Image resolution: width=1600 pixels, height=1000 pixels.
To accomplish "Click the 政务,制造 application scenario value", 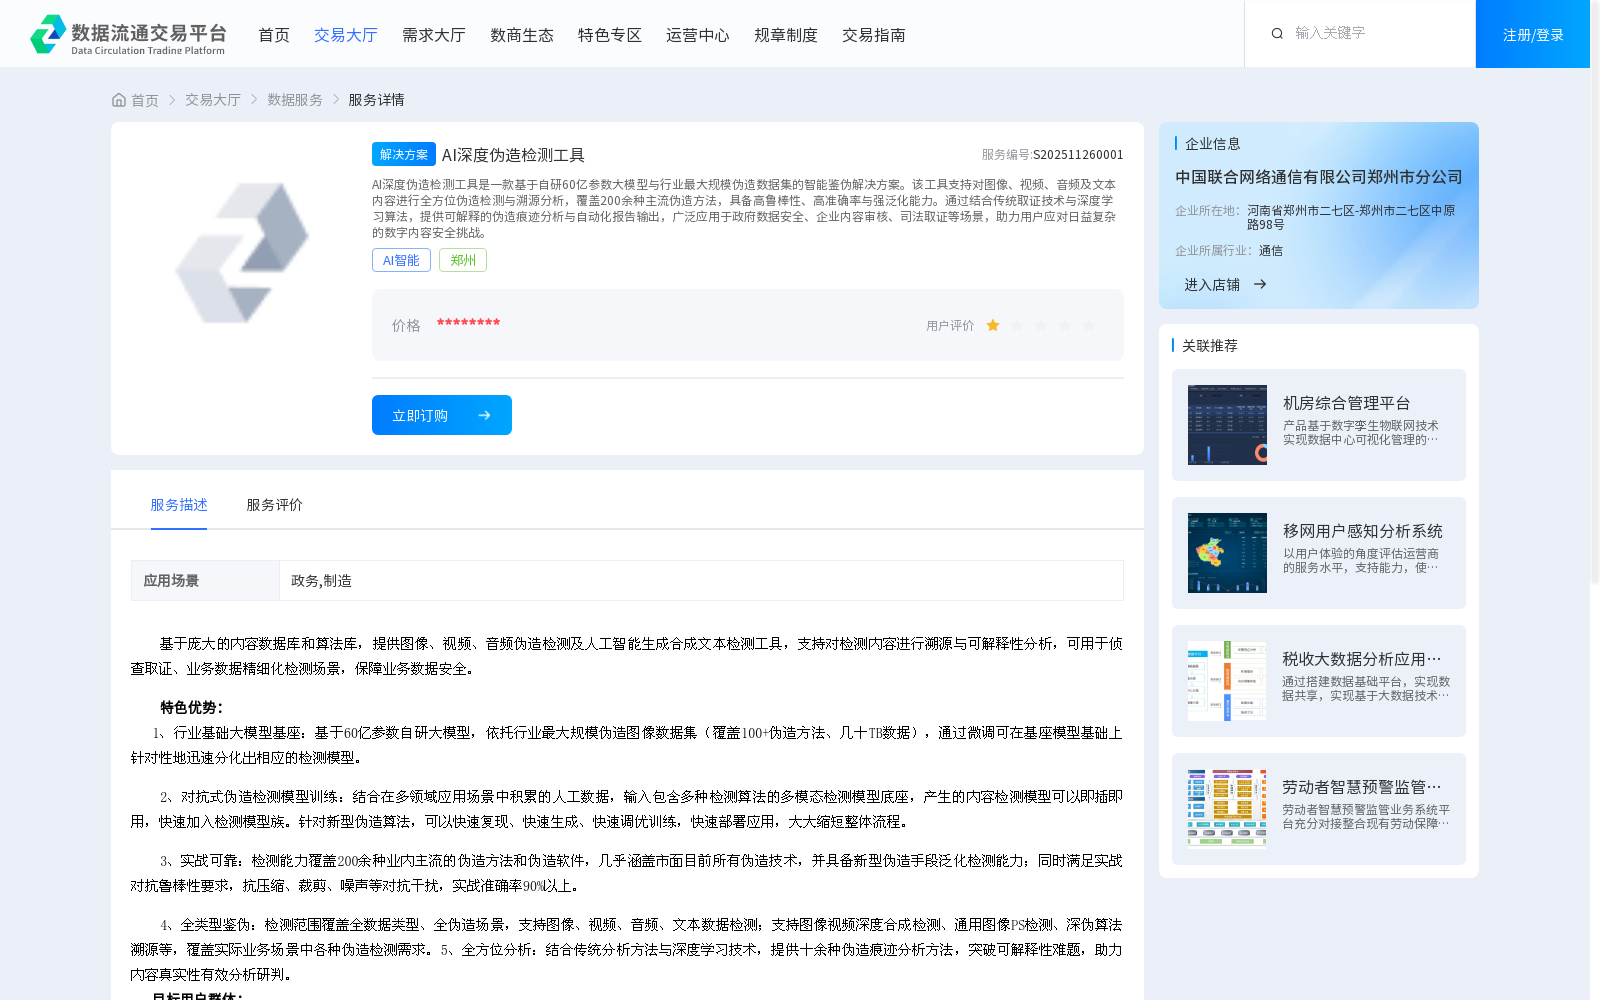I will (321, 581).
